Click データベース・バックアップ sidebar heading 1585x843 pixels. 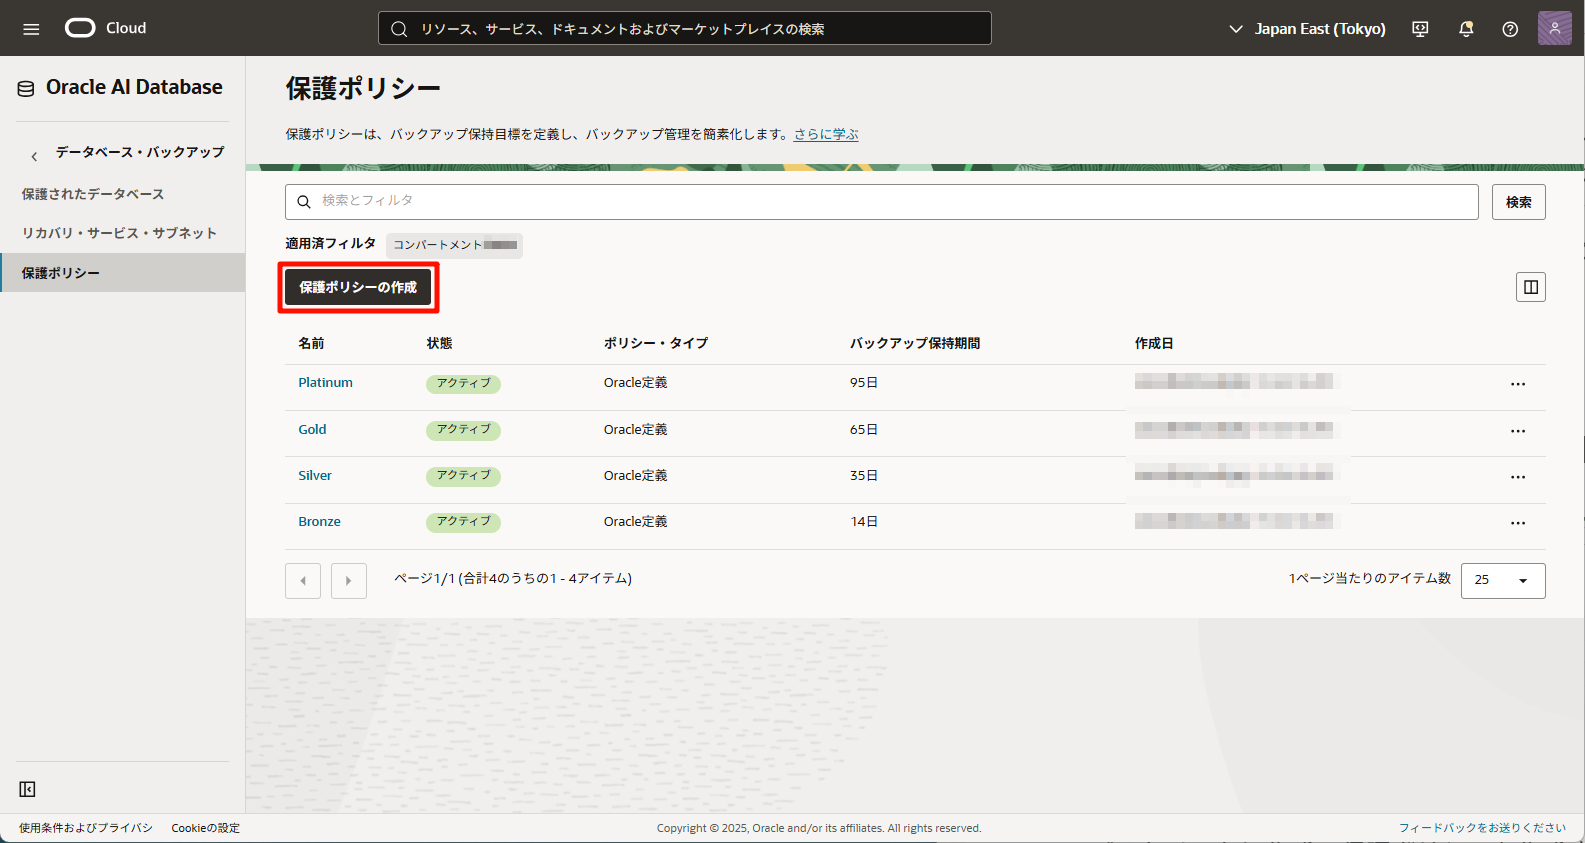pos(140,152)
